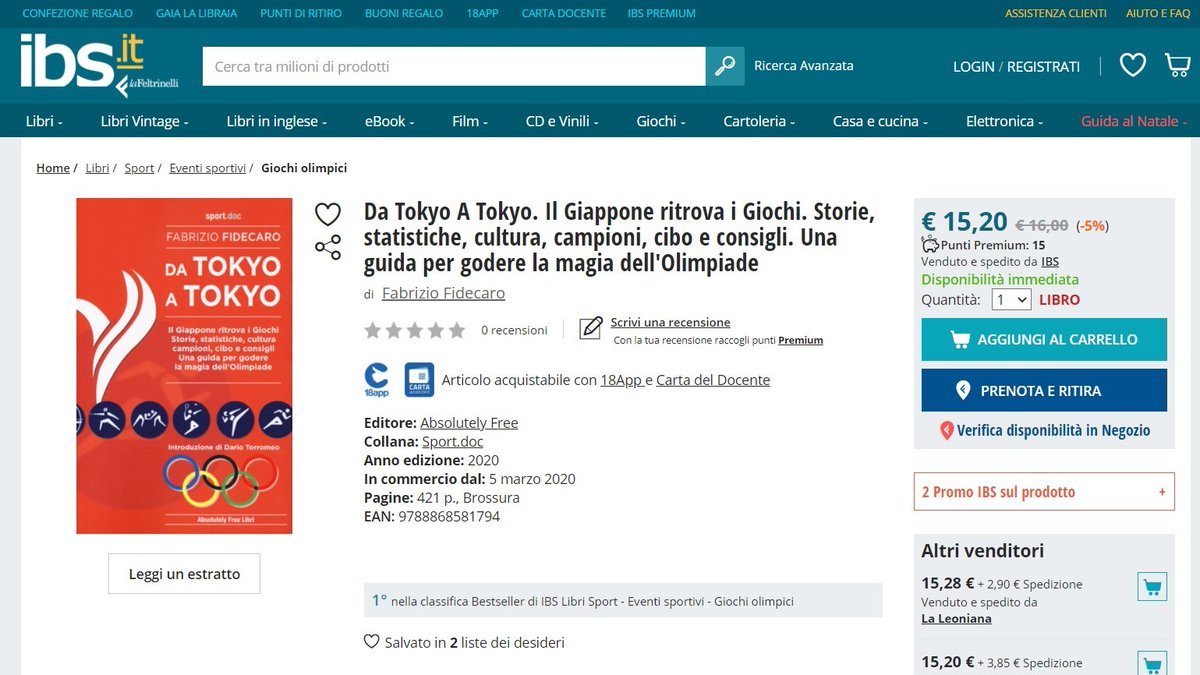The width and height of the screenshot is (1200, 675).
Task: Click the heart icon next to Salvato in liste
Action: [372, 642]
